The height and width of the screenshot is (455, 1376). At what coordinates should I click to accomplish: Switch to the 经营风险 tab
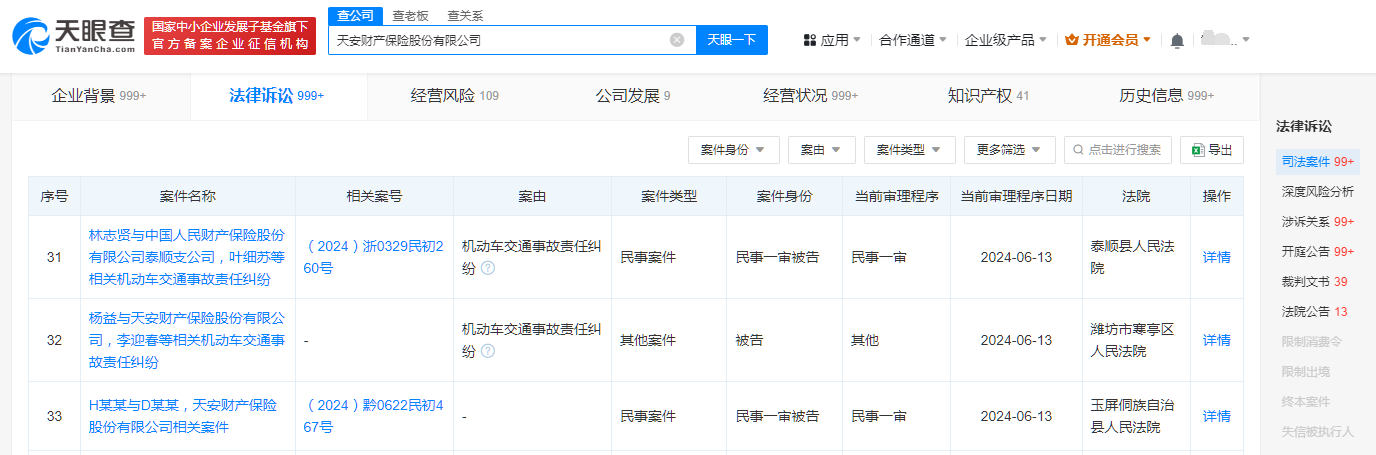[x=455, y=96]
